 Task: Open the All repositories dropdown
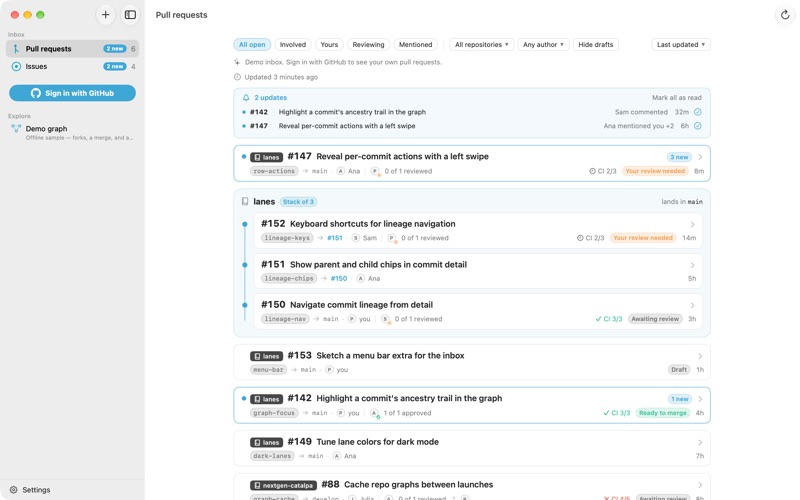click(482, 44)
